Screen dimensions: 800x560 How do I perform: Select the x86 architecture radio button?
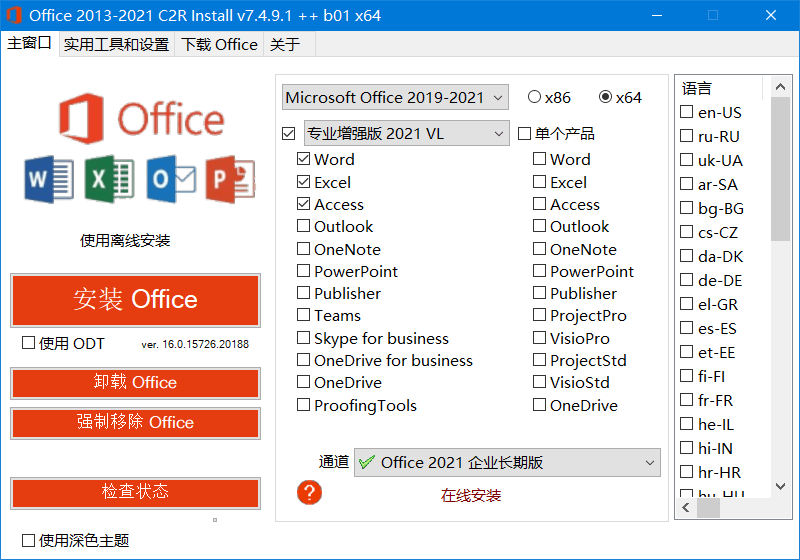[x=534, y=97]
